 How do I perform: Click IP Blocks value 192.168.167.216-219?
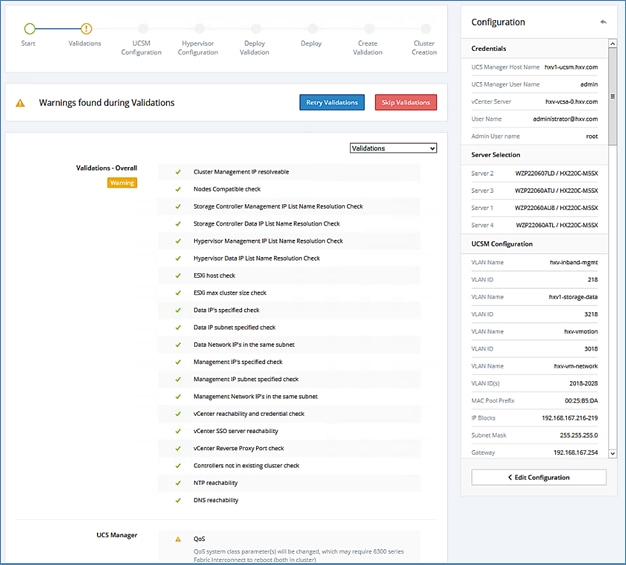570,418
